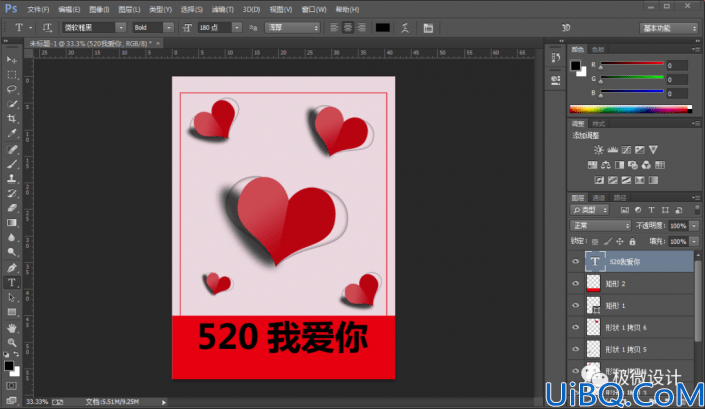Open the layer opacity 不透明度 dropdown arrow
The height and width of the screenshot is (409, 705).
[x=694, y=226]
